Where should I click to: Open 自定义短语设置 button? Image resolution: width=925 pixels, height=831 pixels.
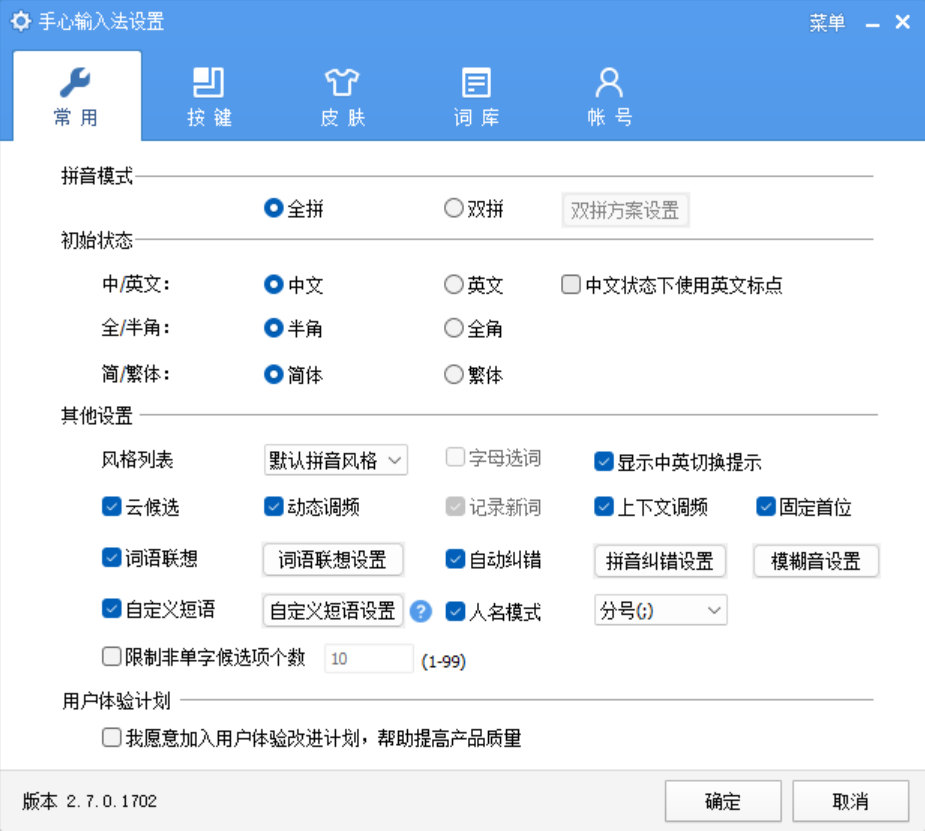click(333, 611)
